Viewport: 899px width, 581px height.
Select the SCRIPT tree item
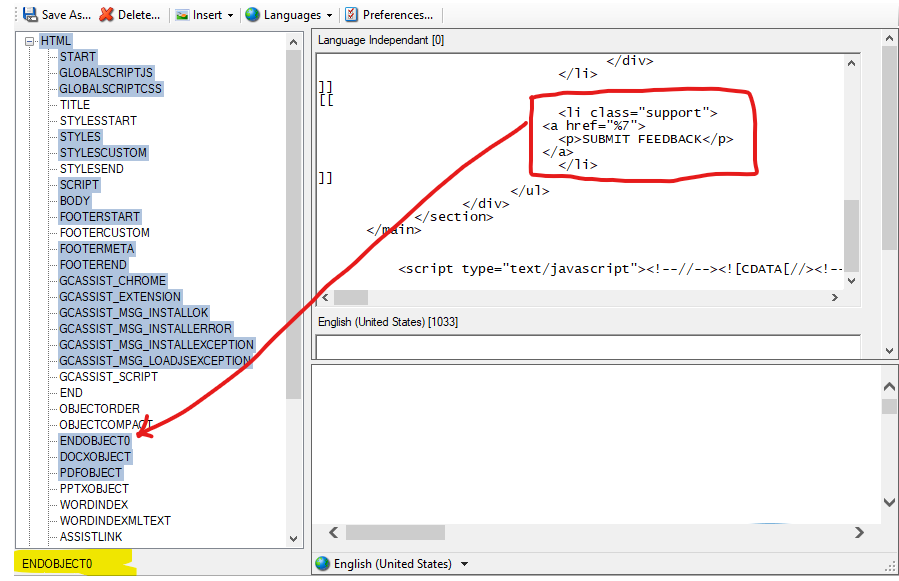point(79,185)
